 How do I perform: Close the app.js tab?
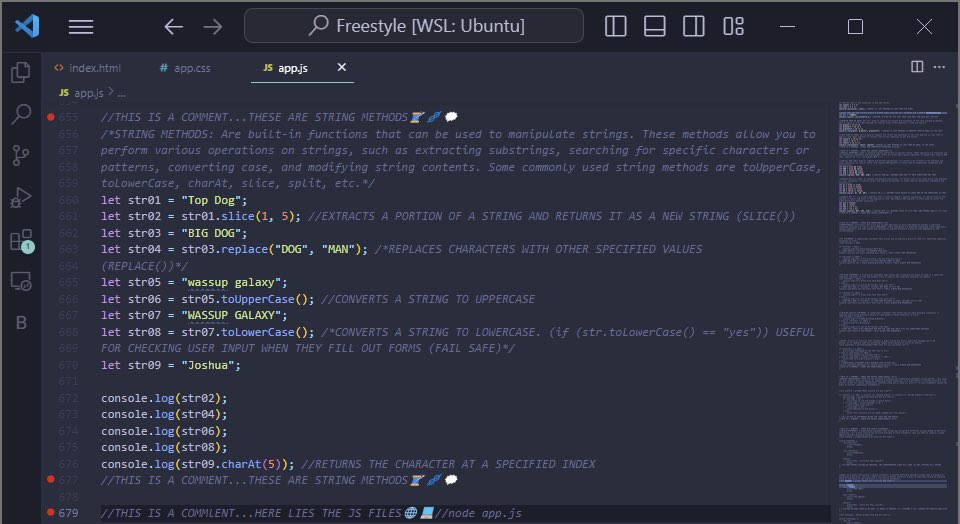pos(342,67)
